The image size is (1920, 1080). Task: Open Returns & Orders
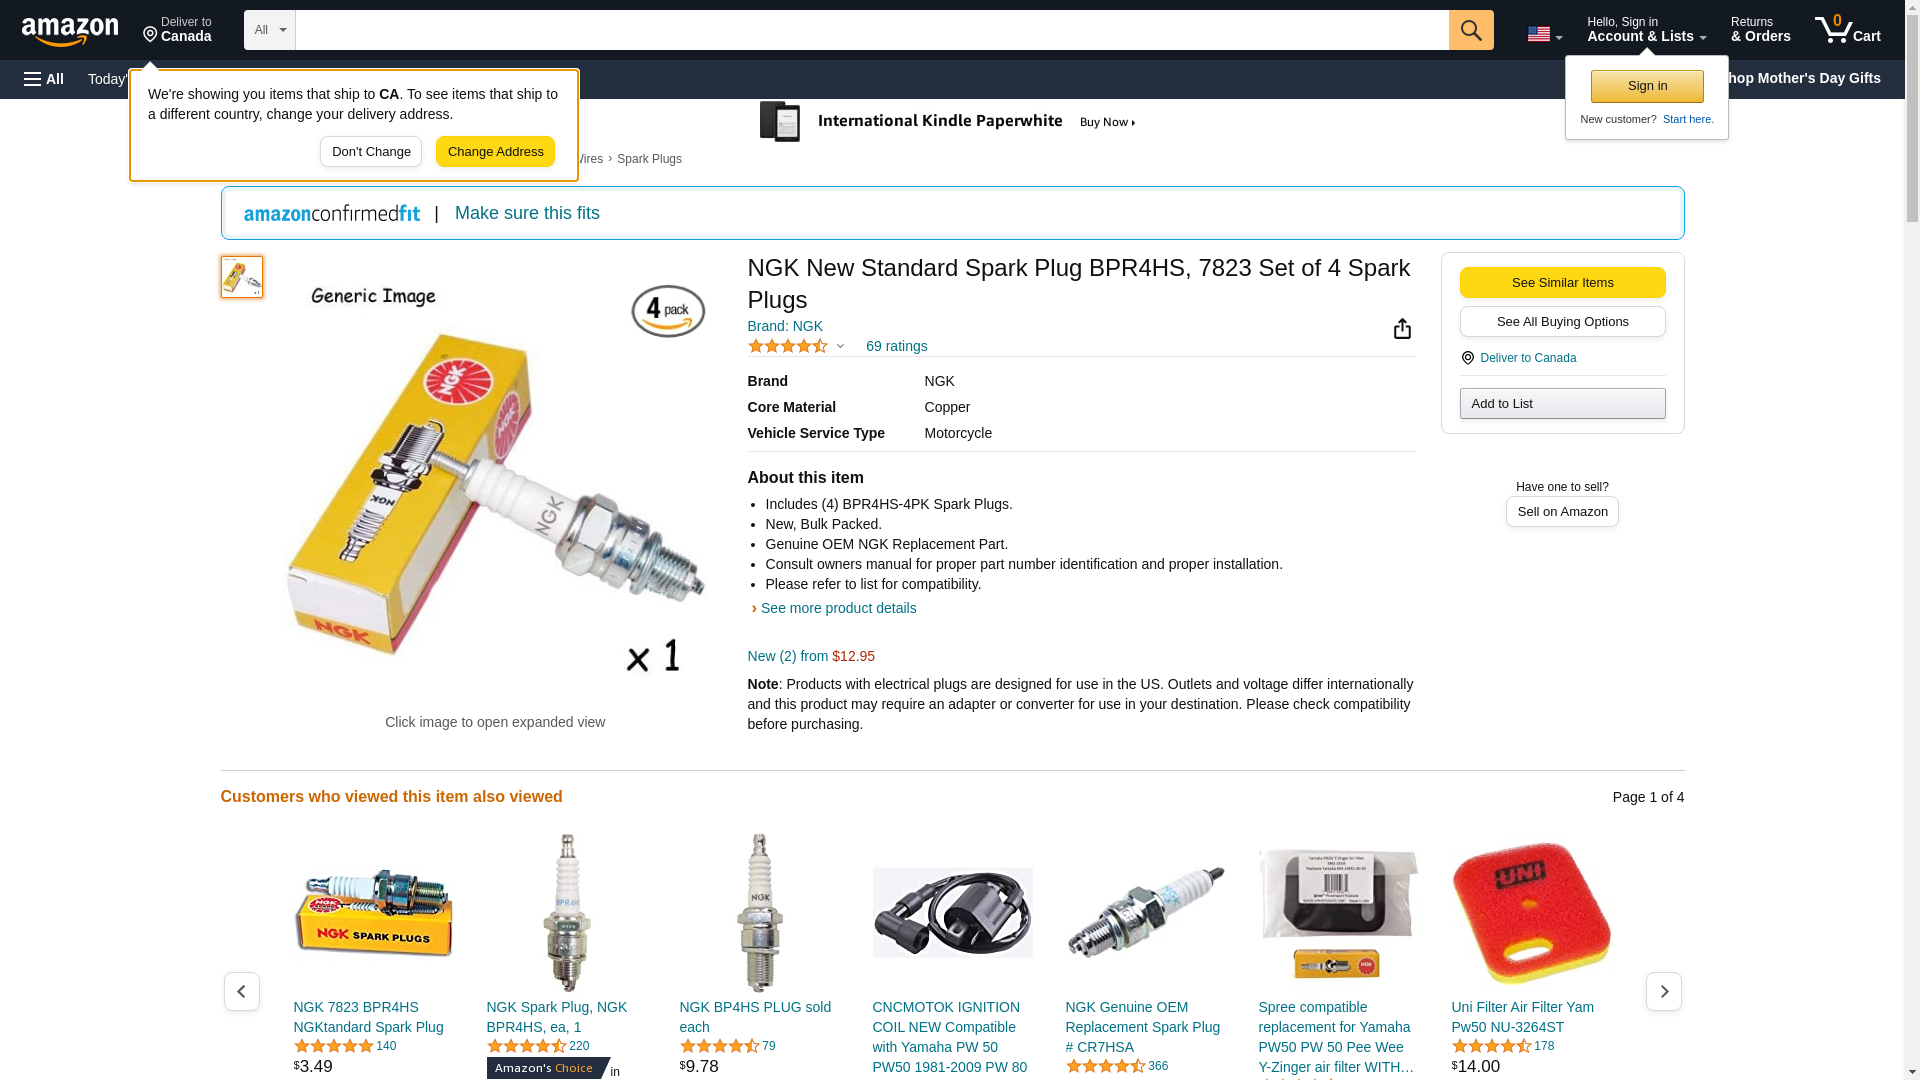[x=1760, y=30]
